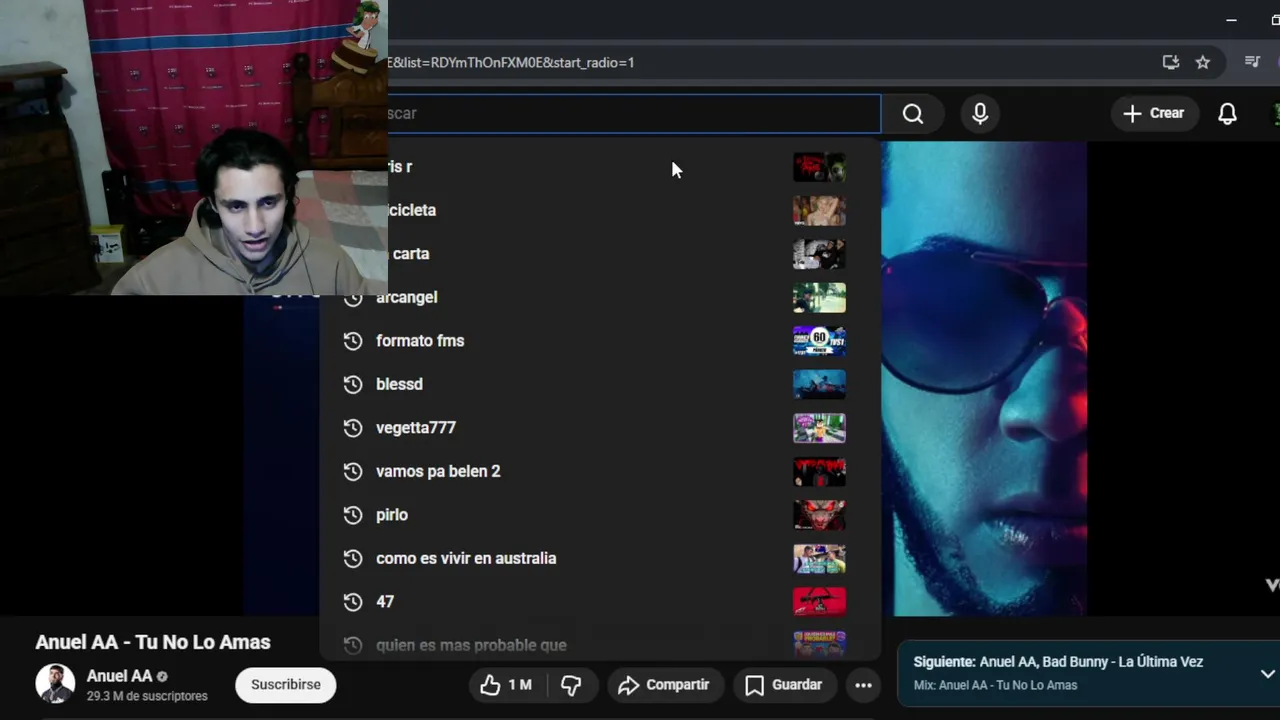
Task: Open more actions three-dot menu
Action: (863, 685)
